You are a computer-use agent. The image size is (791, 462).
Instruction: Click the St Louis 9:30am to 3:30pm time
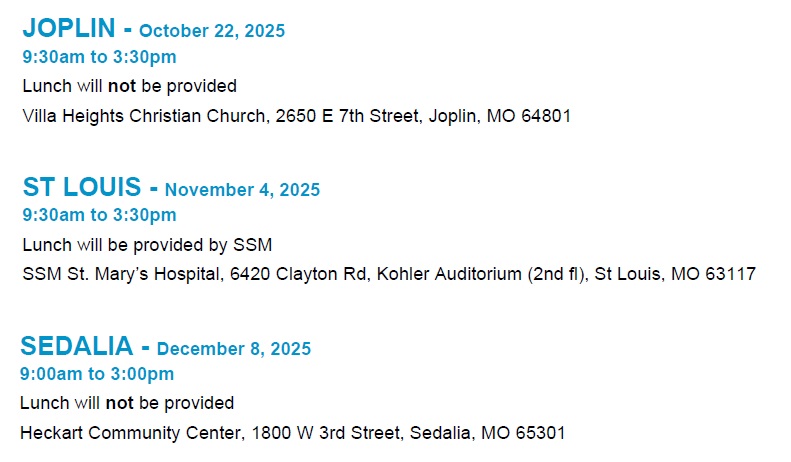(x=99, y=215)
